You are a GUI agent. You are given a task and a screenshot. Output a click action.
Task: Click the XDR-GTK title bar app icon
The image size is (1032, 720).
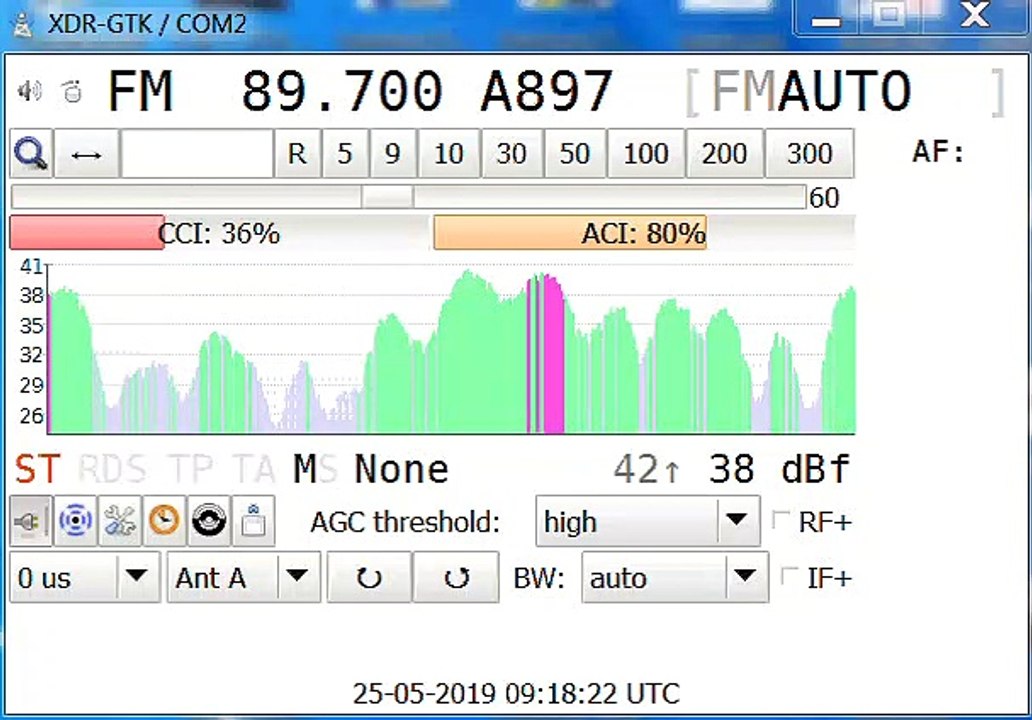(x=23, y=25)
